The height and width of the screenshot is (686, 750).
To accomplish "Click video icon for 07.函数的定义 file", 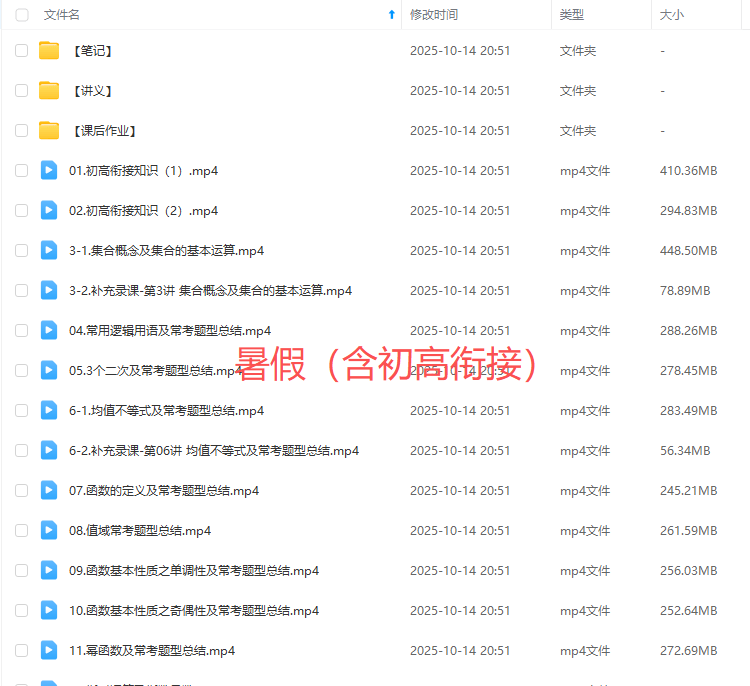I will (49, 490).
